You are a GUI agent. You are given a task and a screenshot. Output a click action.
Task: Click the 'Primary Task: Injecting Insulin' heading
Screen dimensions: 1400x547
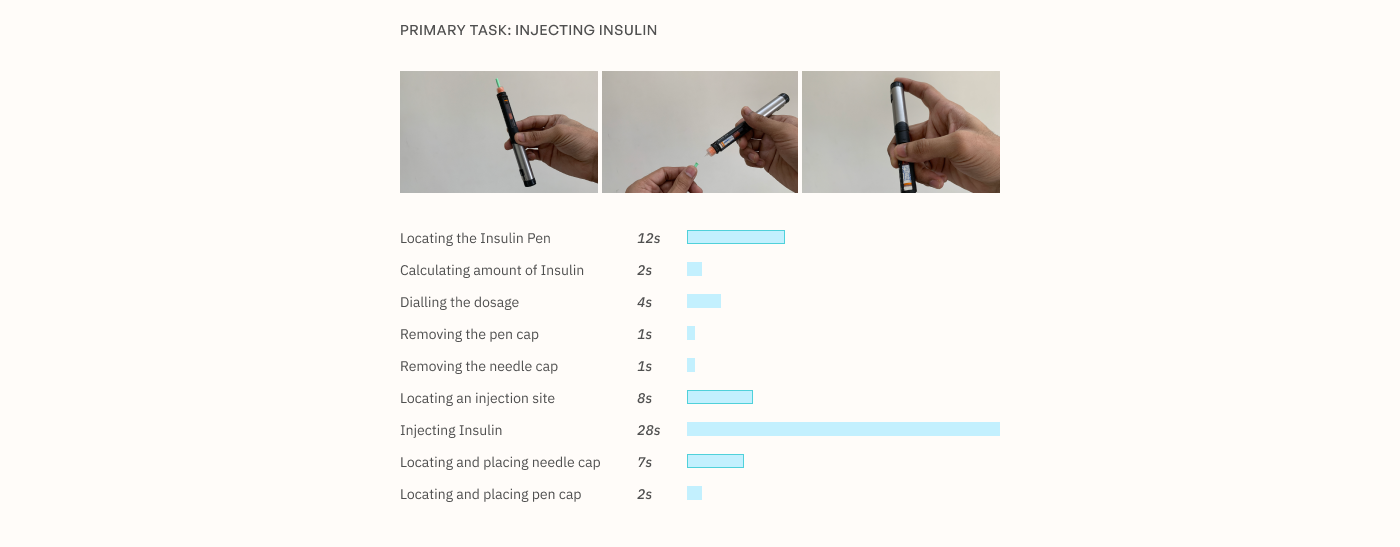tap(528, 30)
